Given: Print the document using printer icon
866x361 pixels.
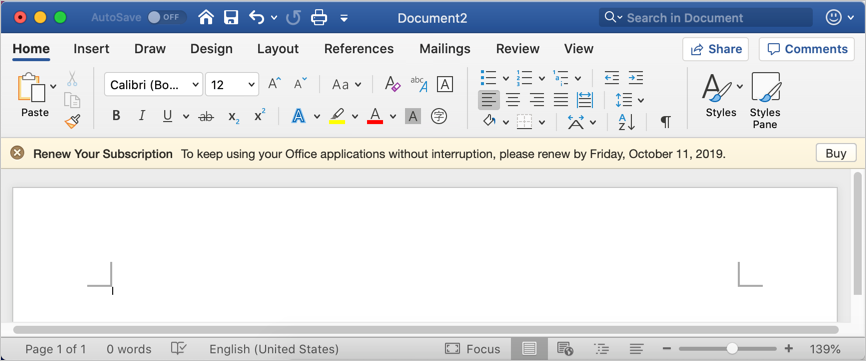Looking at the screenshot, I should point(319,18).
